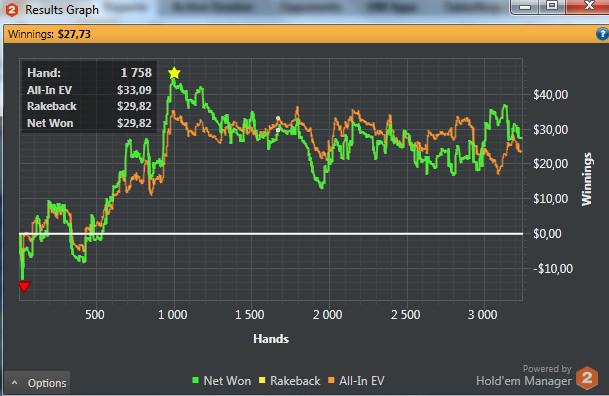
Task: Click the All-In EV $33,09 tooltip value
Action: [x=134, y=90]
